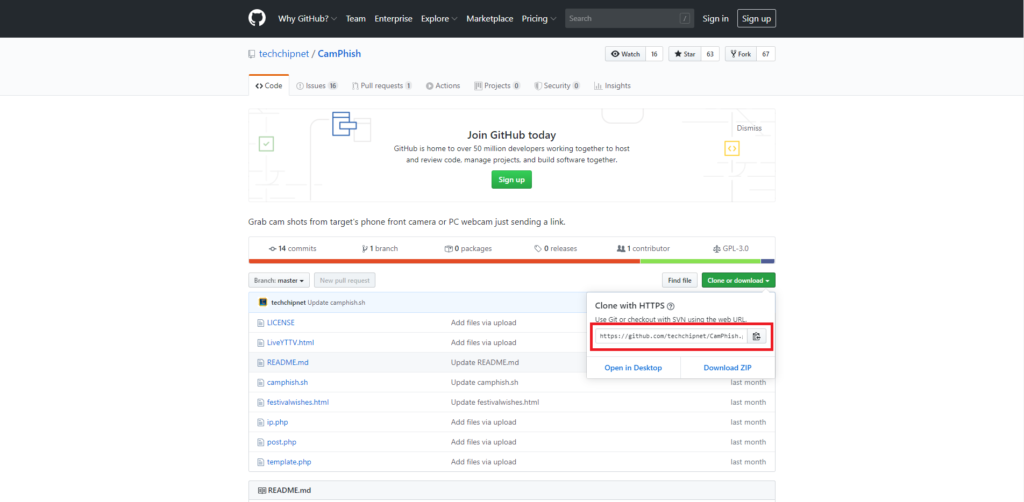
Task: Open the forks count 67
Action: coord(765,54)
